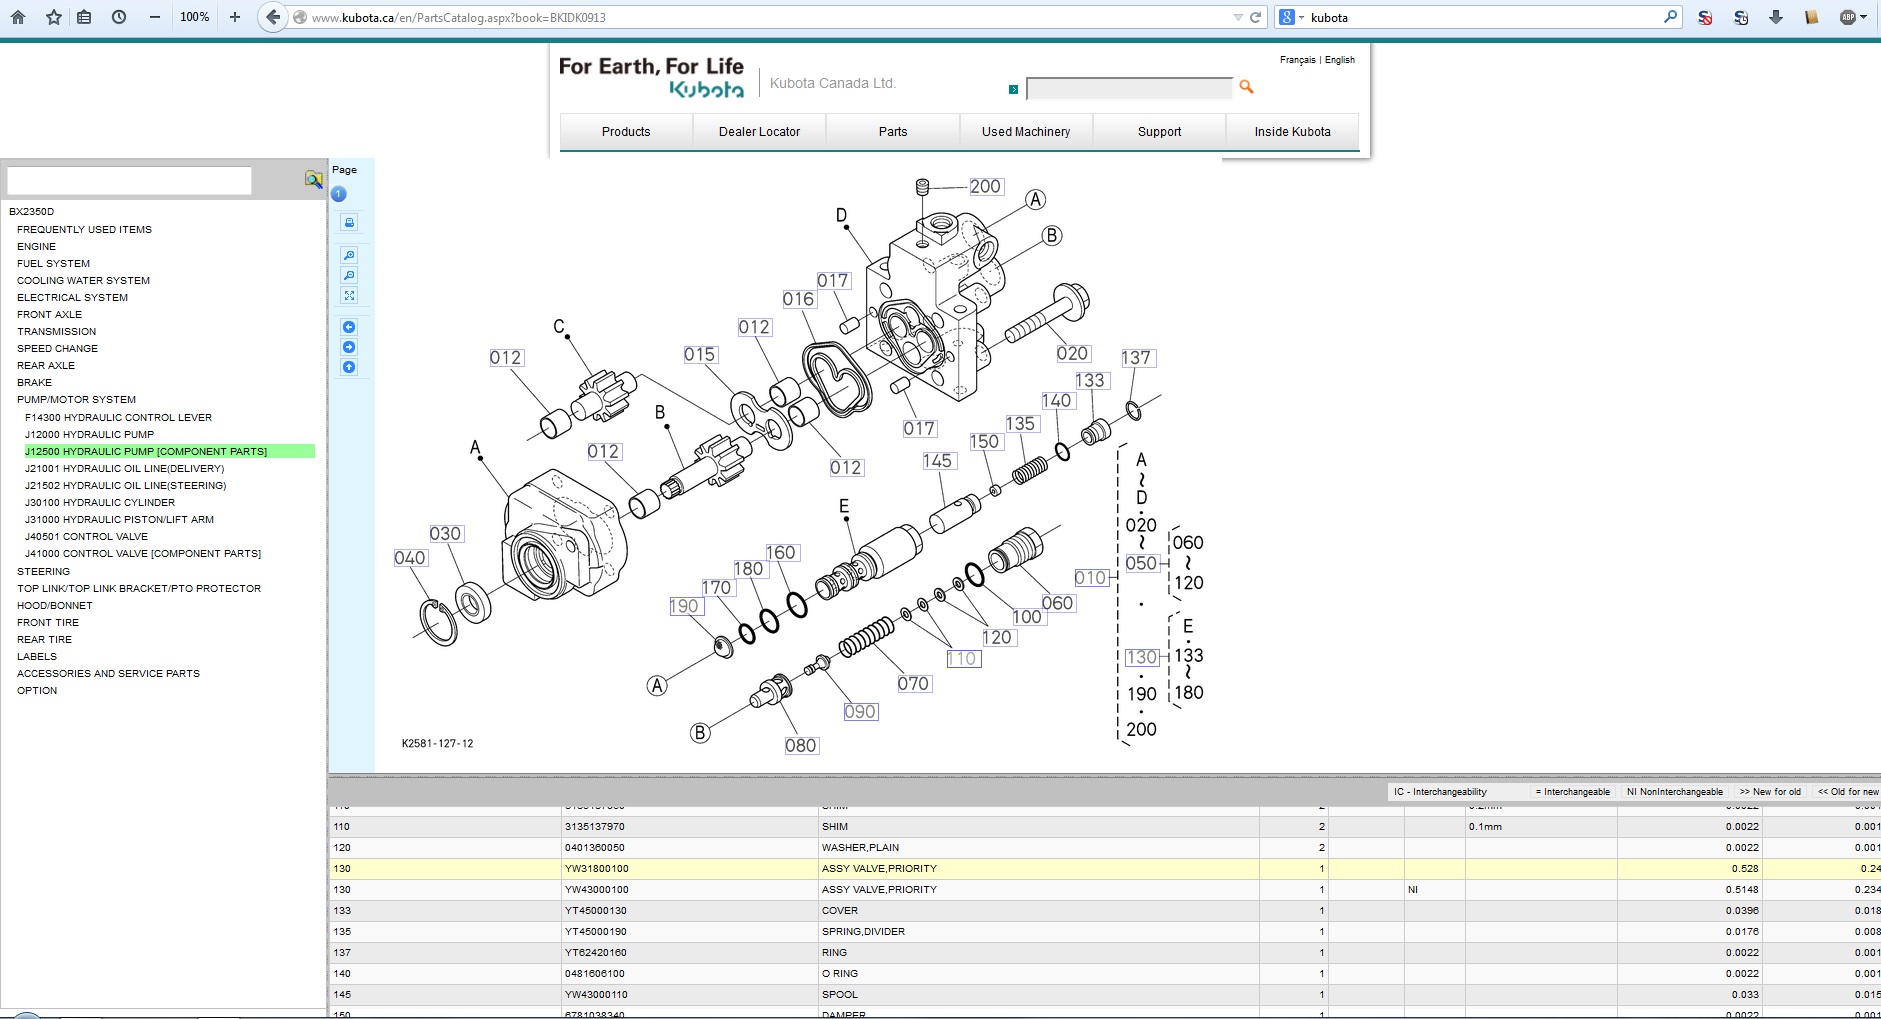Reset the 100% browser zoom level
The width and height of the screenshot is (1881, 1019).
pos(194,17)
